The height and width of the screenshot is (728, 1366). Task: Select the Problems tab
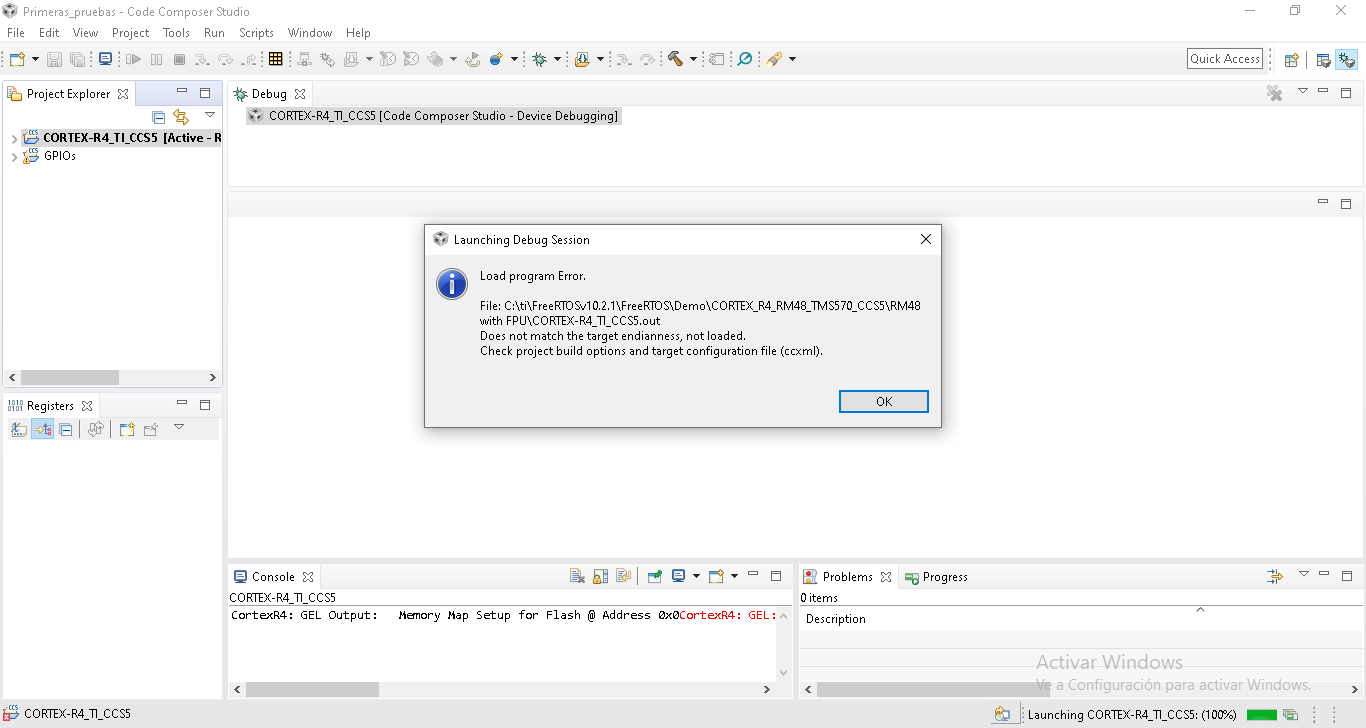coord(847,577)
